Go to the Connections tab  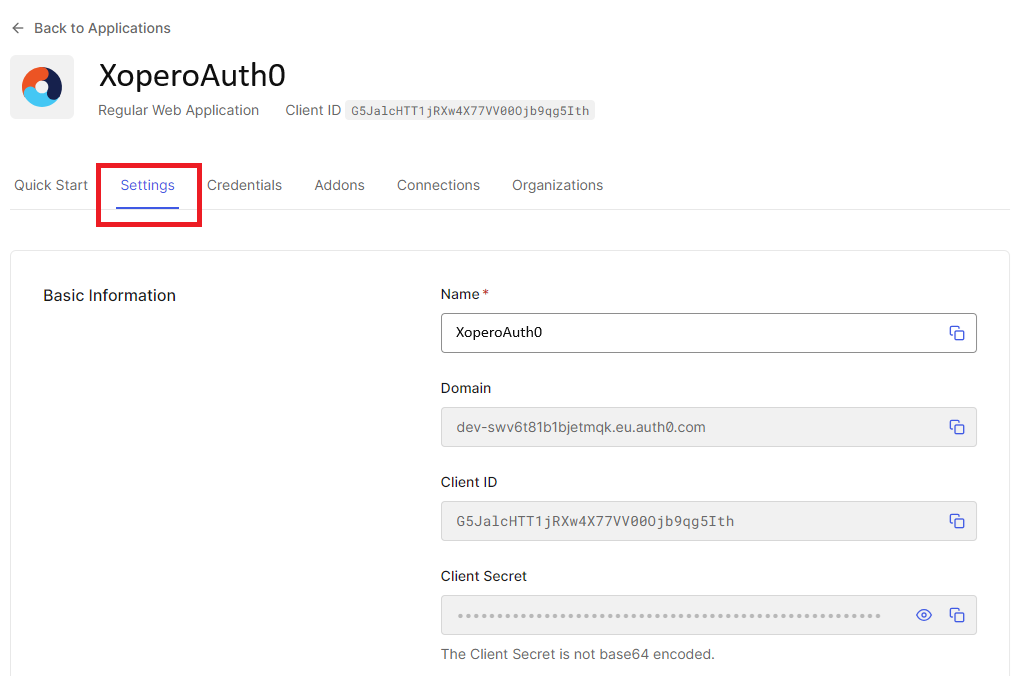click(x=438, y=185)
